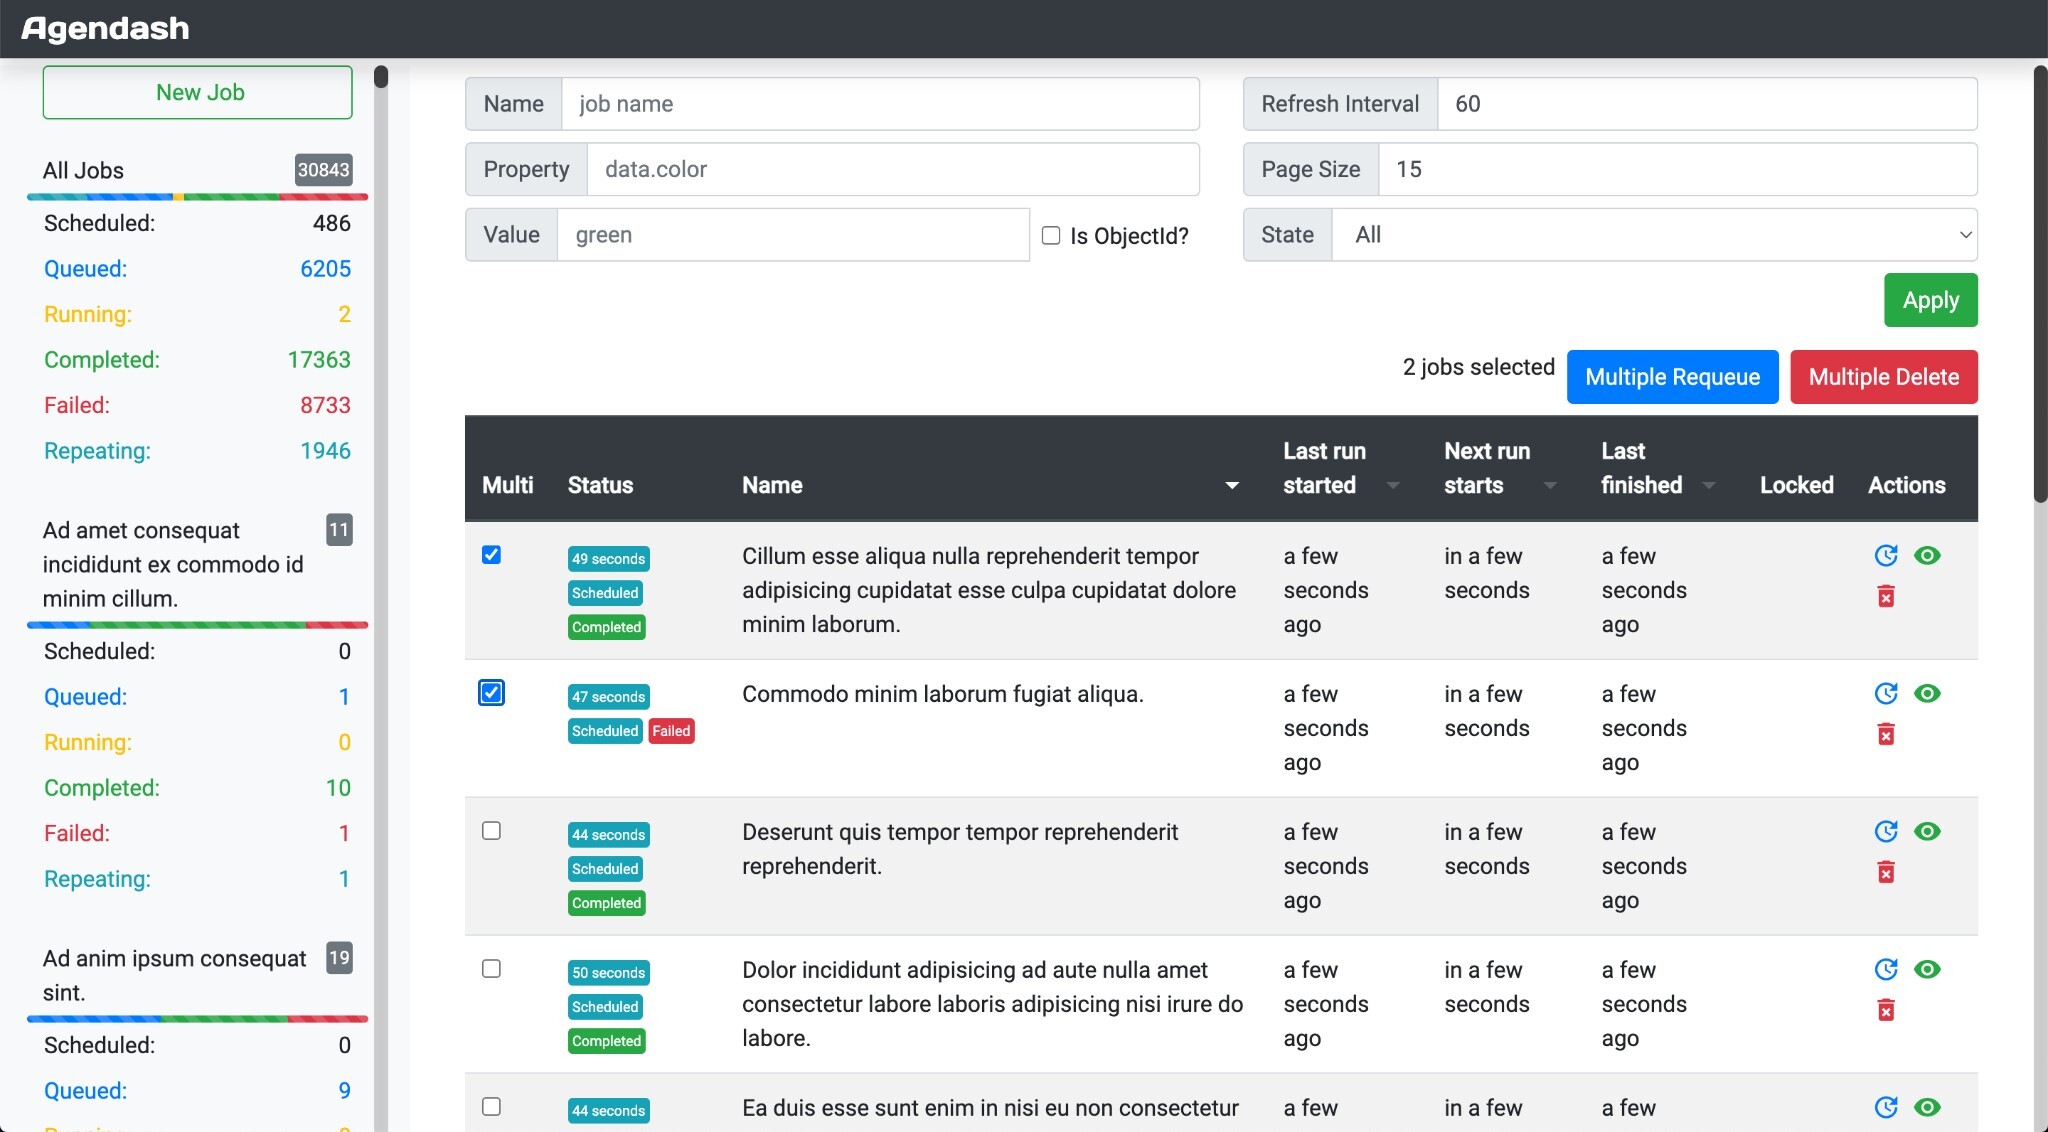Requeue the Cillum esse aliqua job
The height and width of the screenshot is (1132, 2048).
(x=1885, y=556)
